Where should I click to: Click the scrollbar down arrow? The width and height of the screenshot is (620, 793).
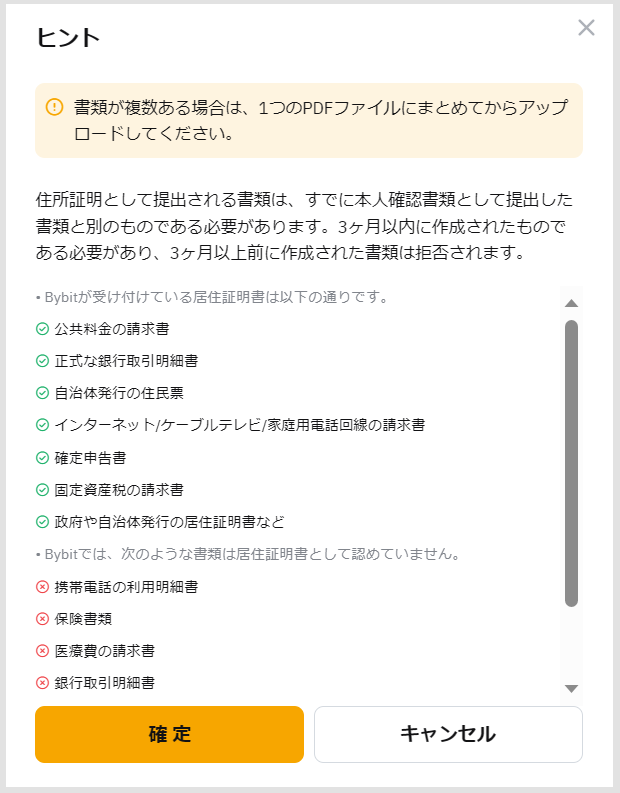point(572,688)
